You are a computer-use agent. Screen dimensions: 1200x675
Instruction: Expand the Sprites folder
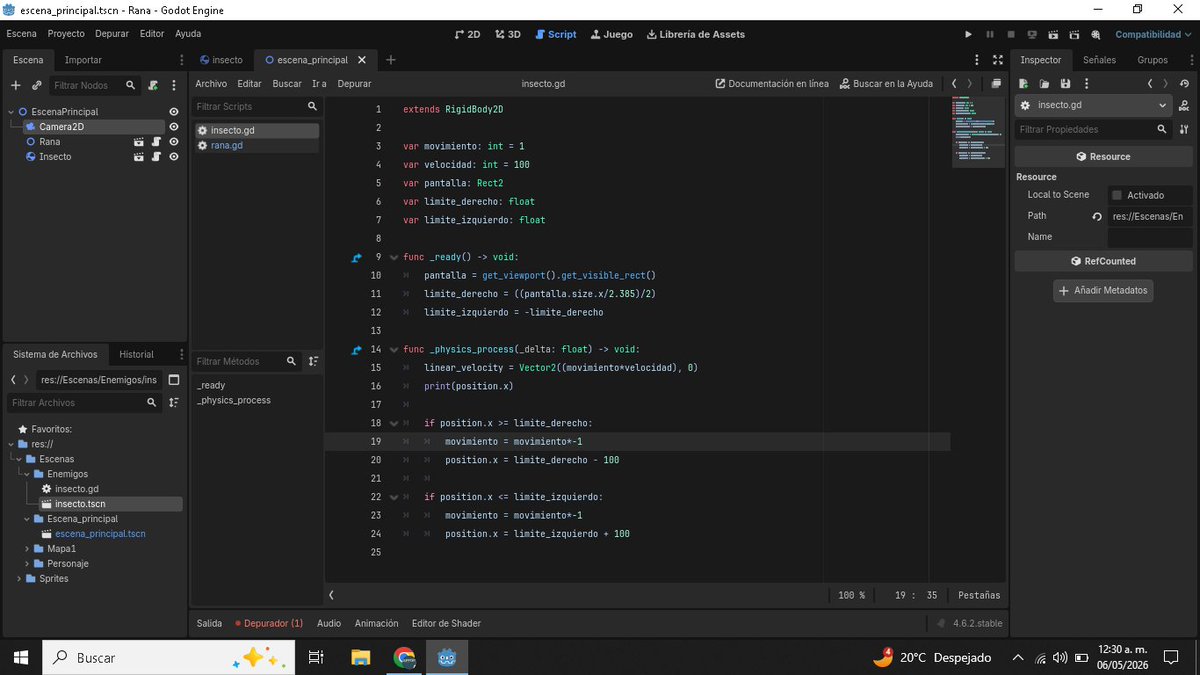[19, 579]
